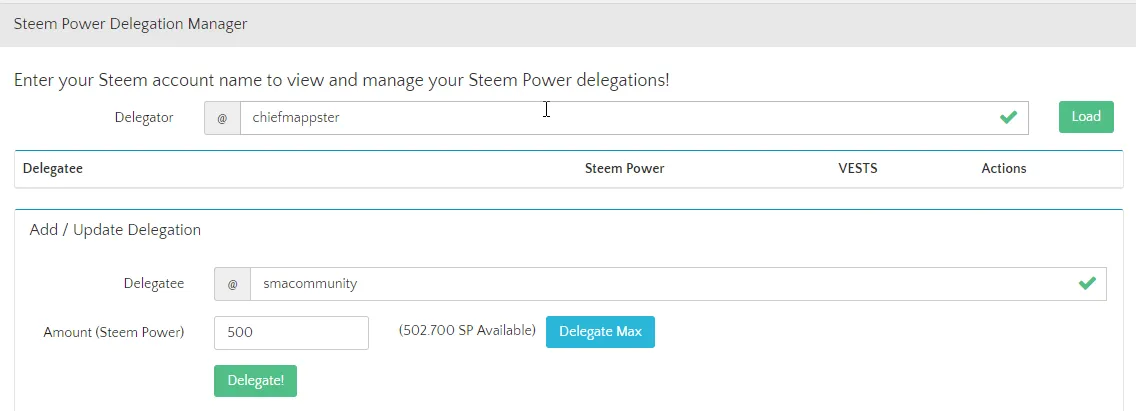Click the green checkmark in Delegator field
This screenshot has height=411, width=1136.
pos(1008,117)
